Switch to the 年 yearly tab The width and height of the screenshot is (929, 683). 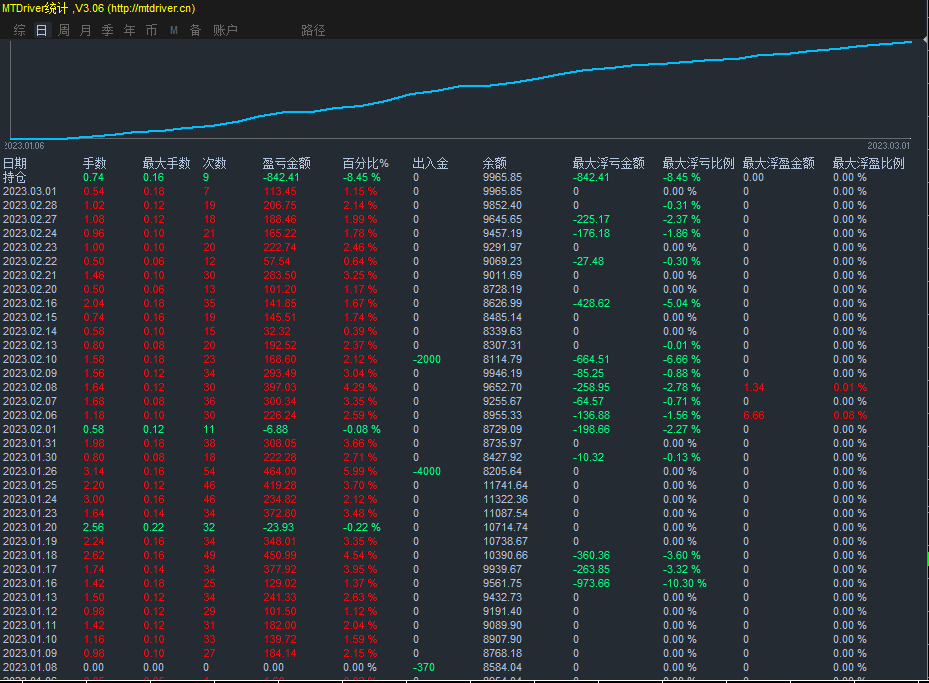click(x=130, y=30)
